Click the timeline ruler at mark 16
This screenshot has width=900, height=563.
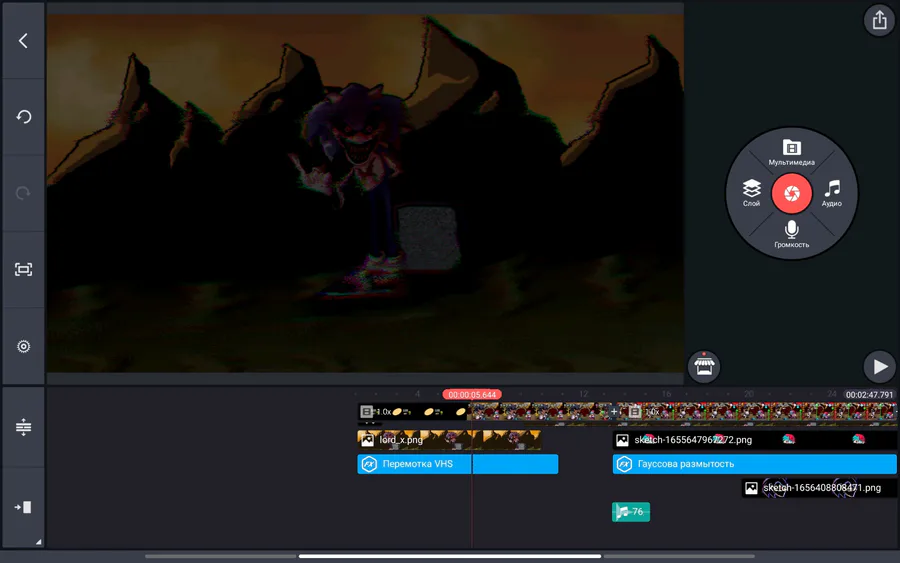666,394
